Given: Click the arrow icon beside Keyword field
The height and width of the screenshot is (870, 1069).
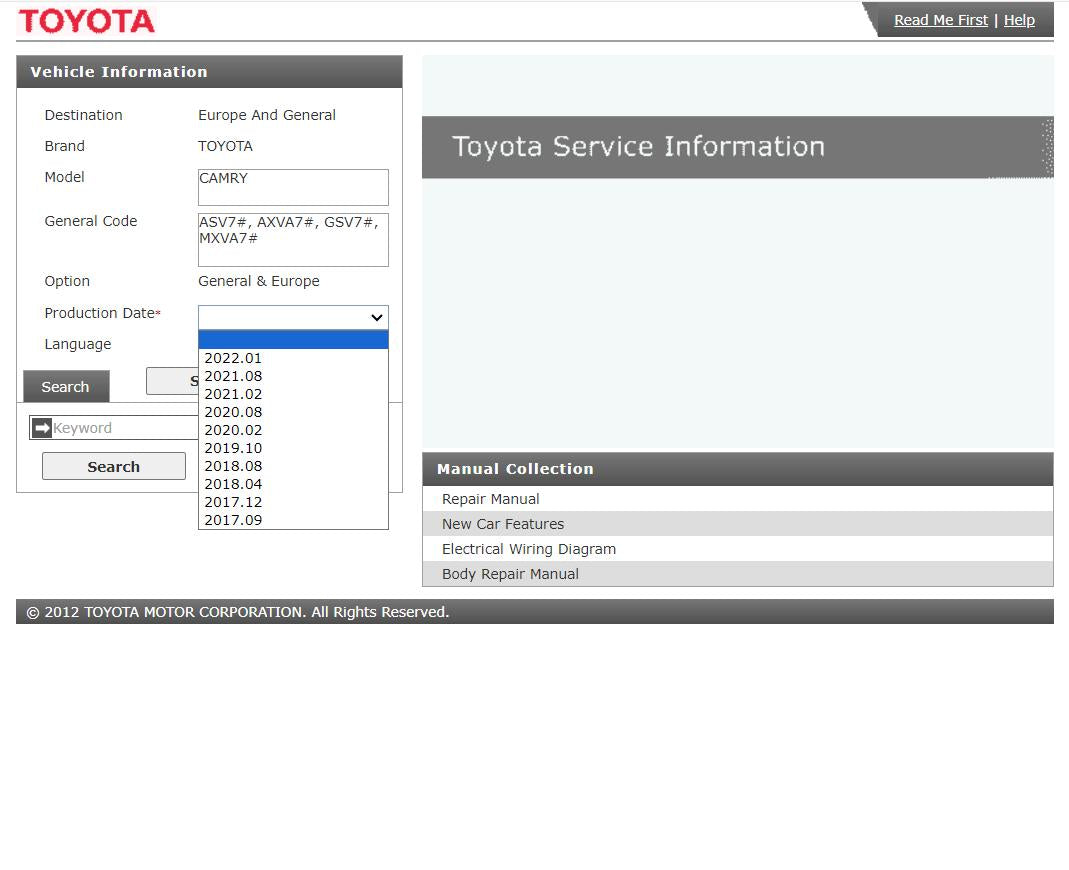Looking at the screenshot, I should click(x=42, y=428).
